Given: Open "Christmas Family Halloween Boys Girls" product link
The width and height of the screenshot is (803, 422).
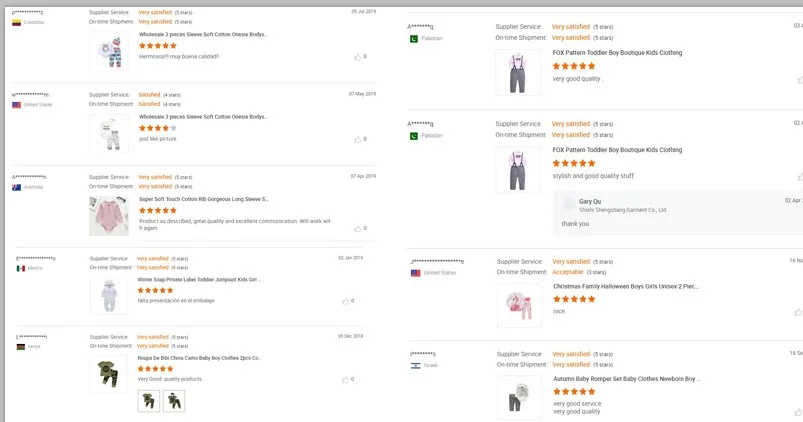Looking at the screenshot, I should 626,286.
